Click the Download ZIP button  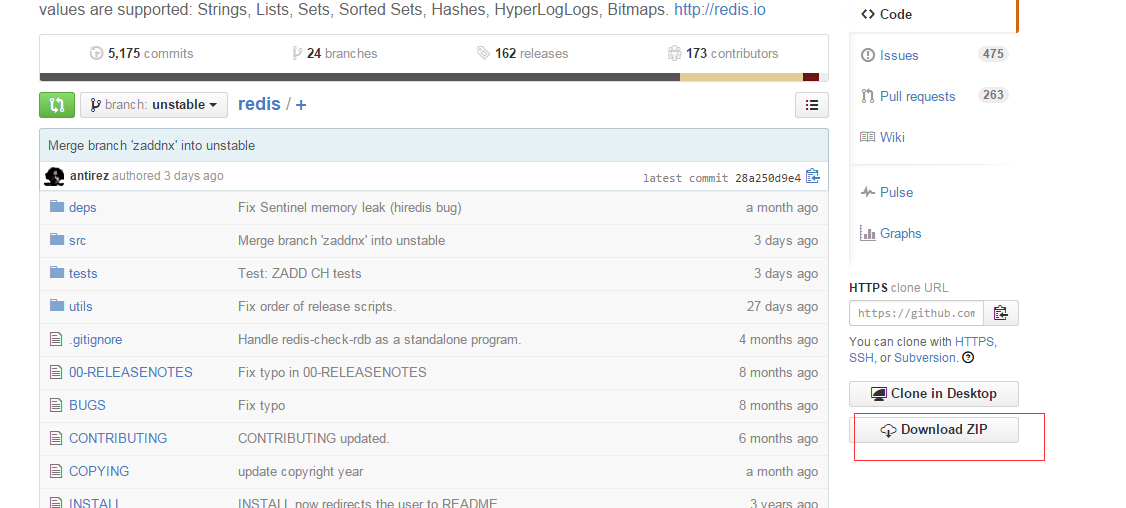click(x=934, y=430)
